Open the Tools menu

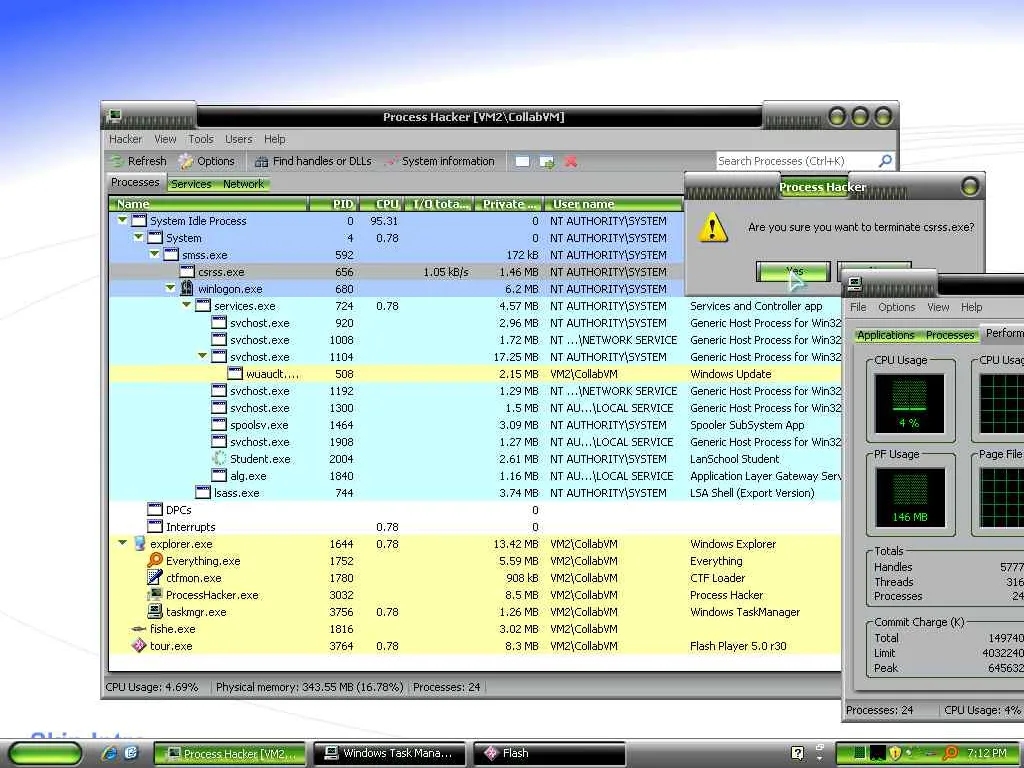[201, 139]
